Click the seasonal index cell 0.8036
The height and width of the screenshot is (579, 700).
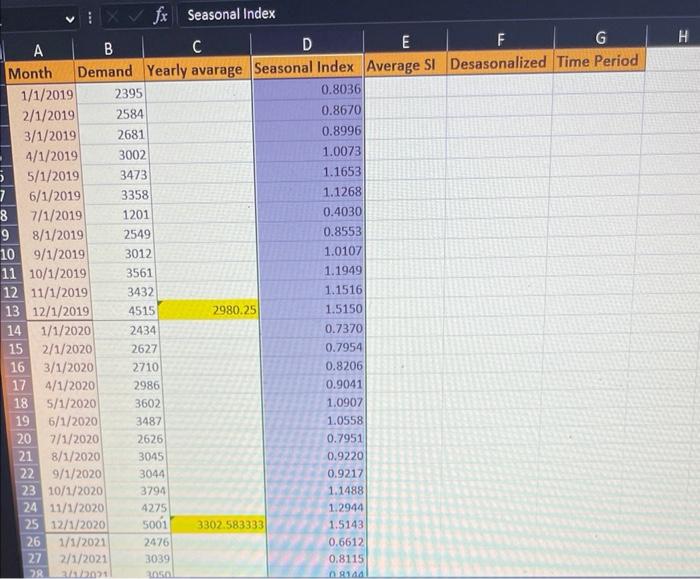pos(308,89)
